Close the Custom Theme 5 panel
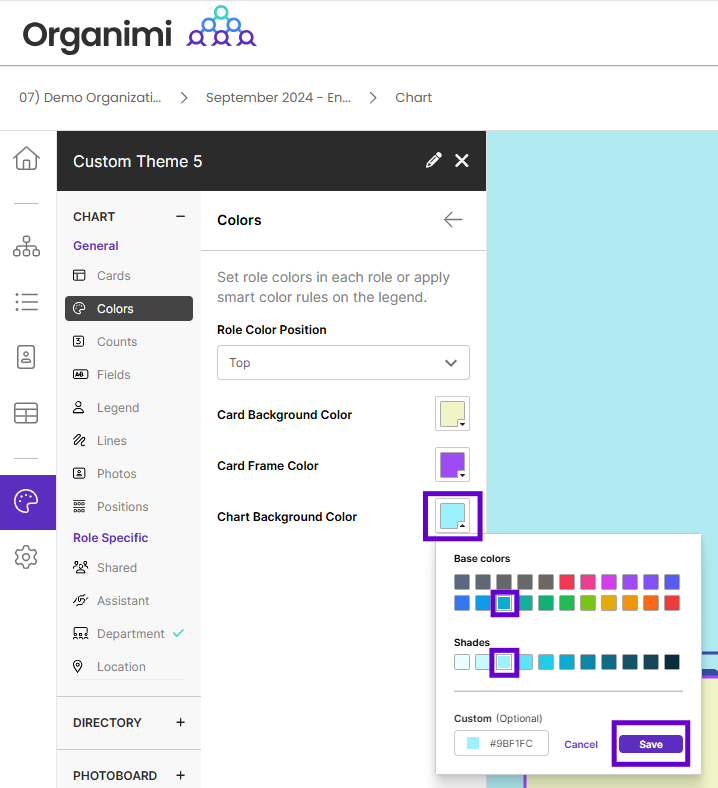718x788 pixels. click(462, 161)
